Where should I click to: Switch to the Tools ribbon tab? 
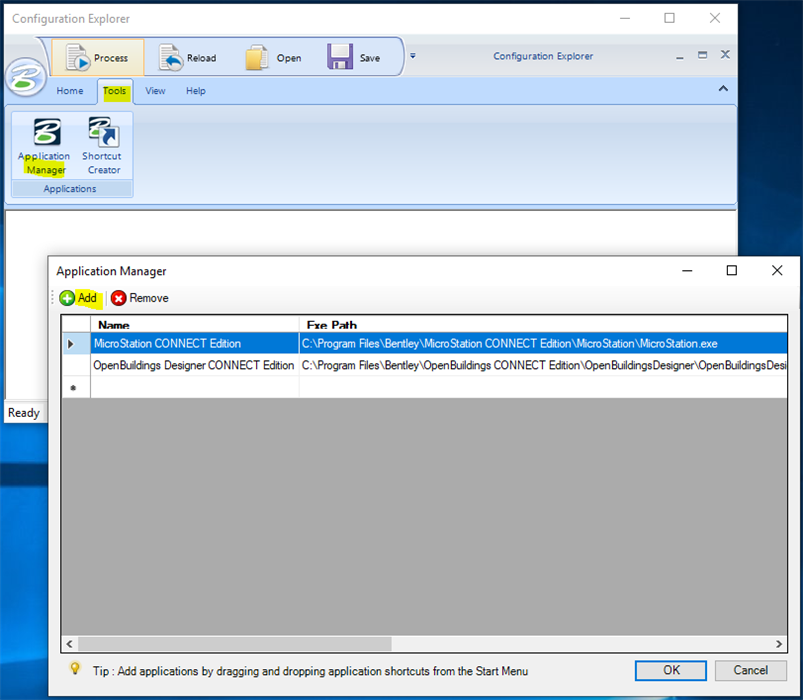(114, 91)
